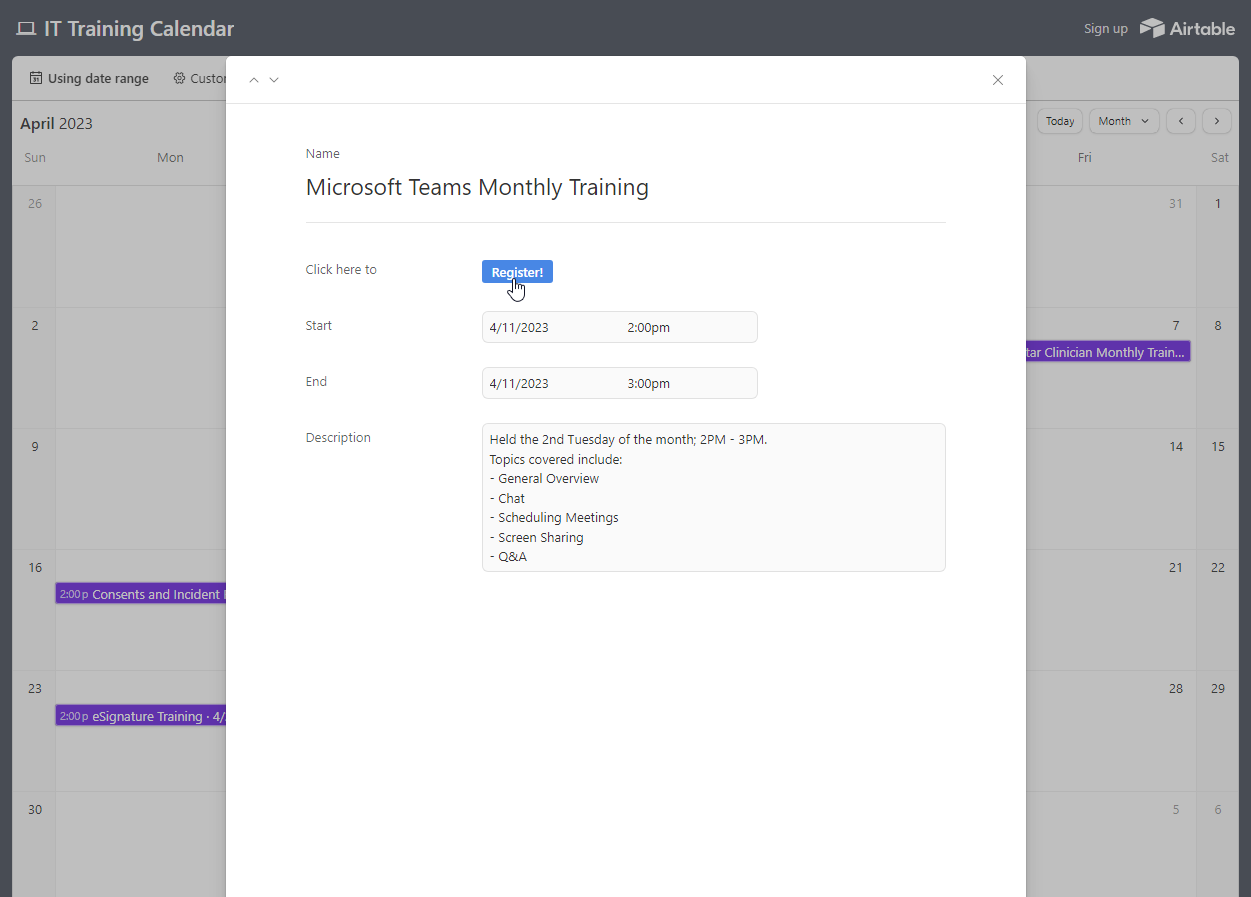The image size is (1251, 897).
Task: Click day 30 in the calendar
Action: 35,809
